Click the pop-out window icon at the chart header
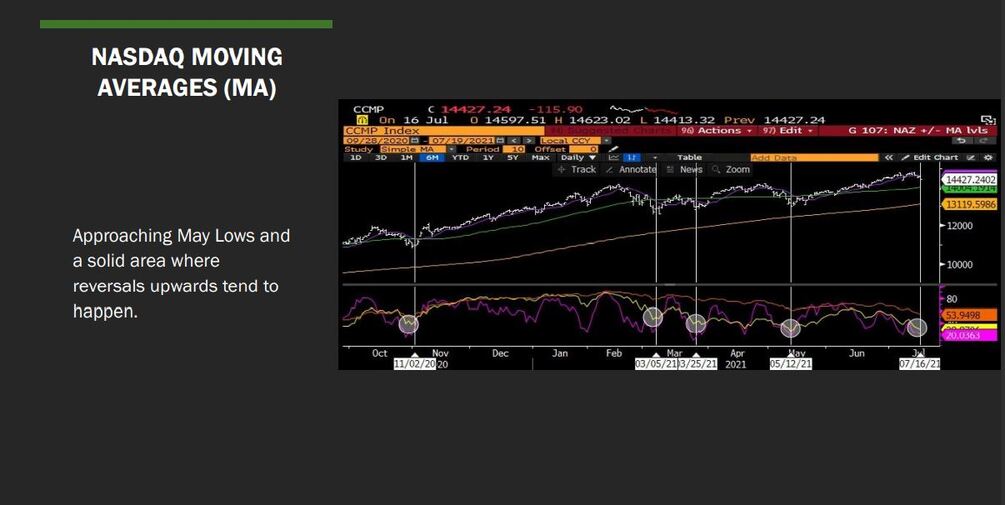 (x=988, y=120)
